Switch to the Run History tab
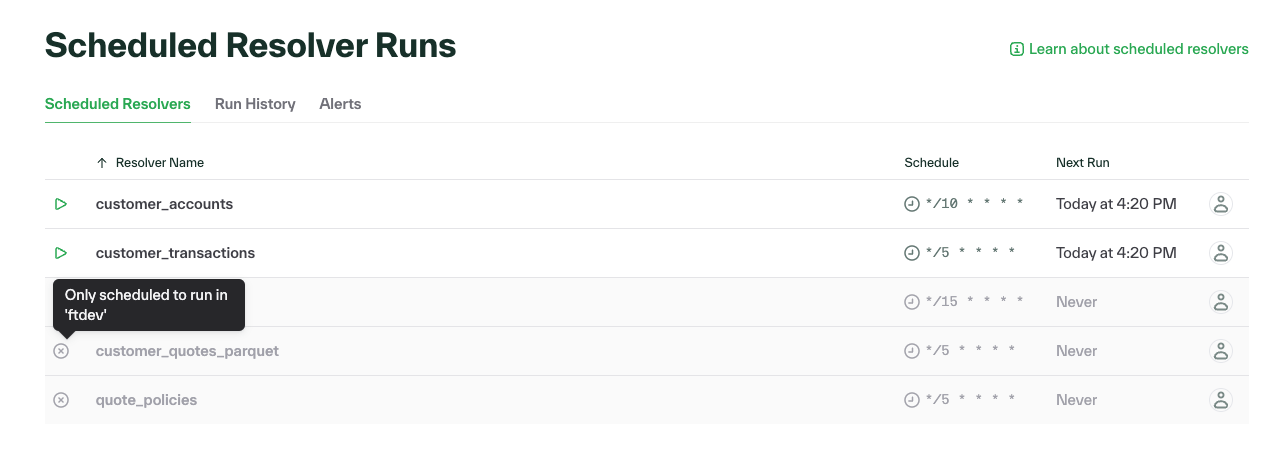 click(x=255, y=104)
